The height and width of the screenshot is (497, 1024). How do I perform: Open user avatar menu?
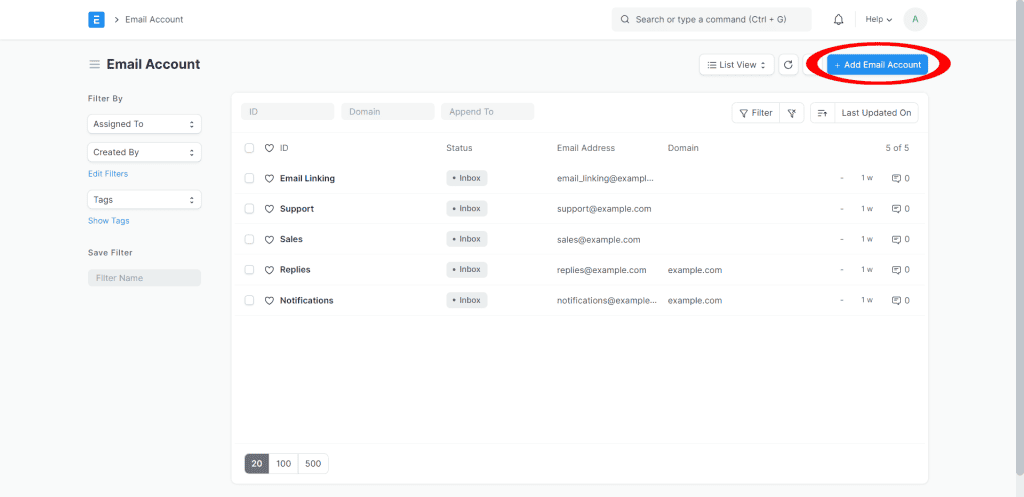[914, 19]
